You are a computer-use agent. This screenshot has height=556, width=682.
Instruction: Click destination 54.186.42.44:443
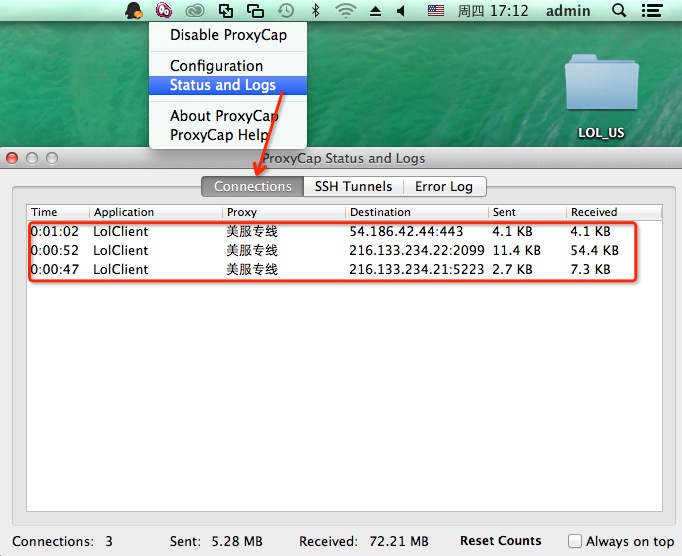click(406, 231)
